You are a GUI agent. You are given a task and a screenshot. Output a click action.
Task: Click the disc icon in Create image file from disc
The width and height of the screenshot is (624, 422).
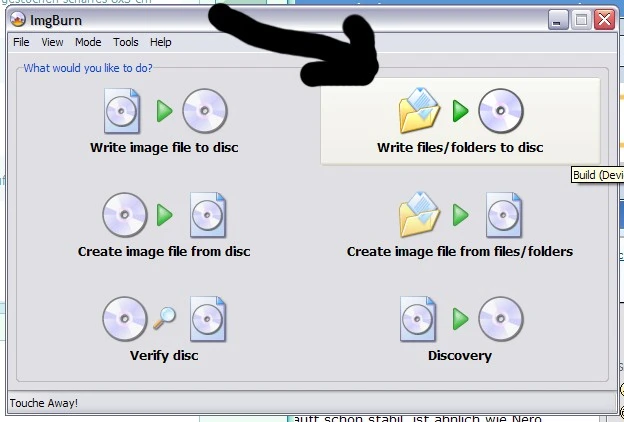click(125, 215)
